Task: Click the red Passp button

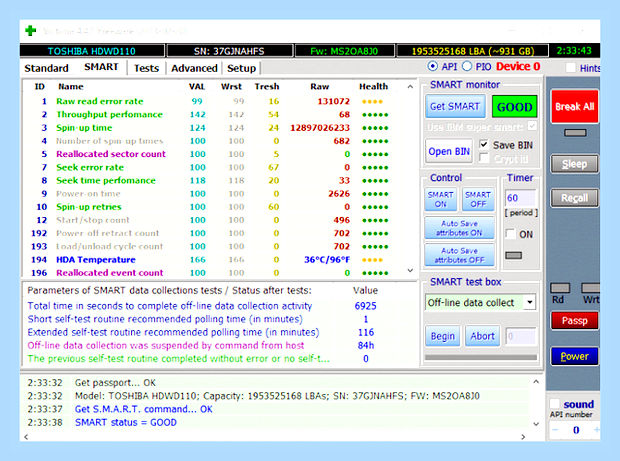Action: tap(575, 321)
